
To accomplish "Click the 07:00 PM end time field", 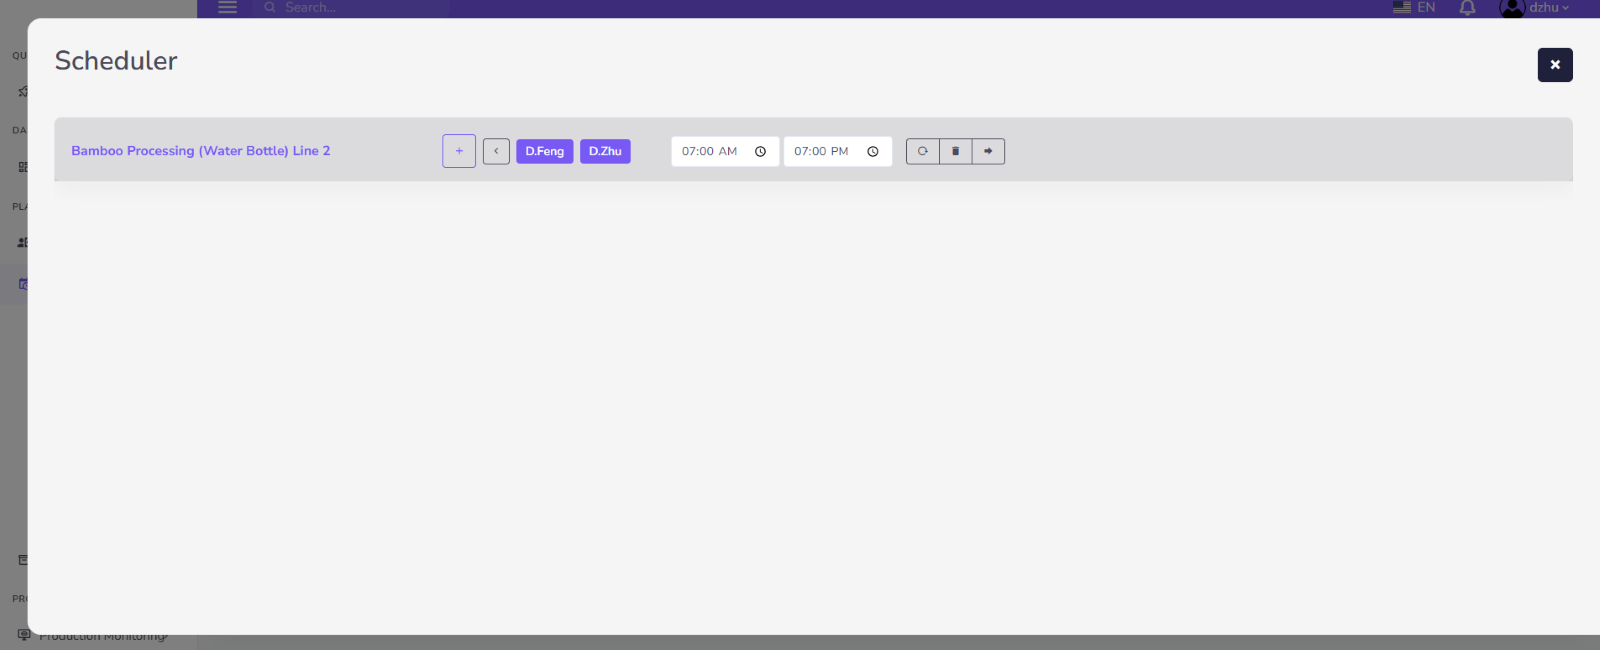I will (822, 151).
